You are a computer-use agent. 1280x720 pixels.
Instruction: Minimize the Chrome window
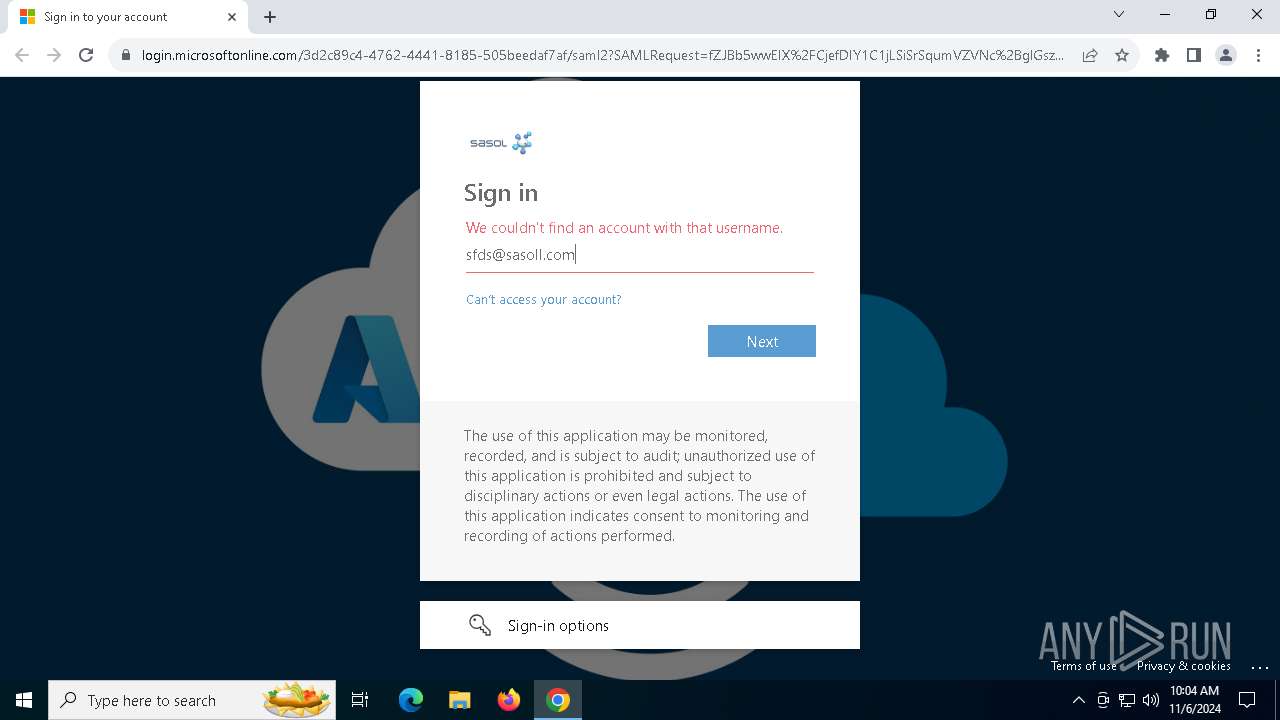[1165, 14]
